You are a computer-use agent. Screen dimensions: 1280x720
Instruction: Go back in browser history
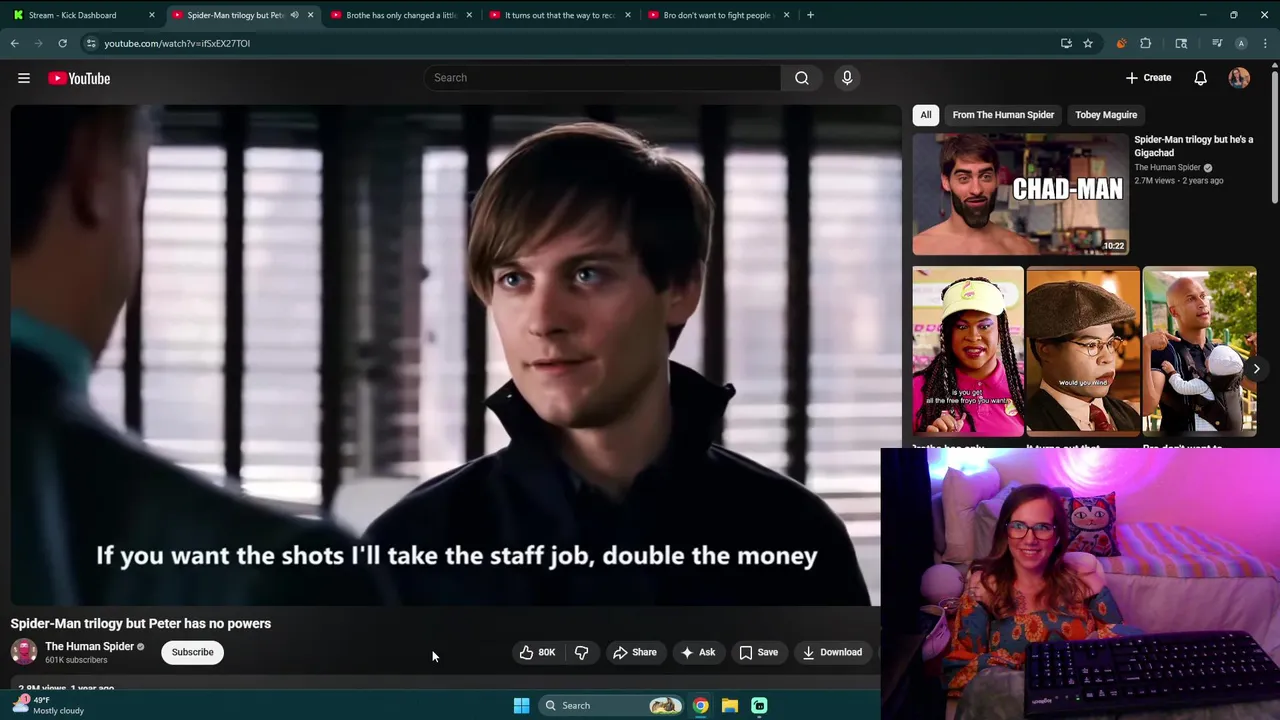[15, 43]
